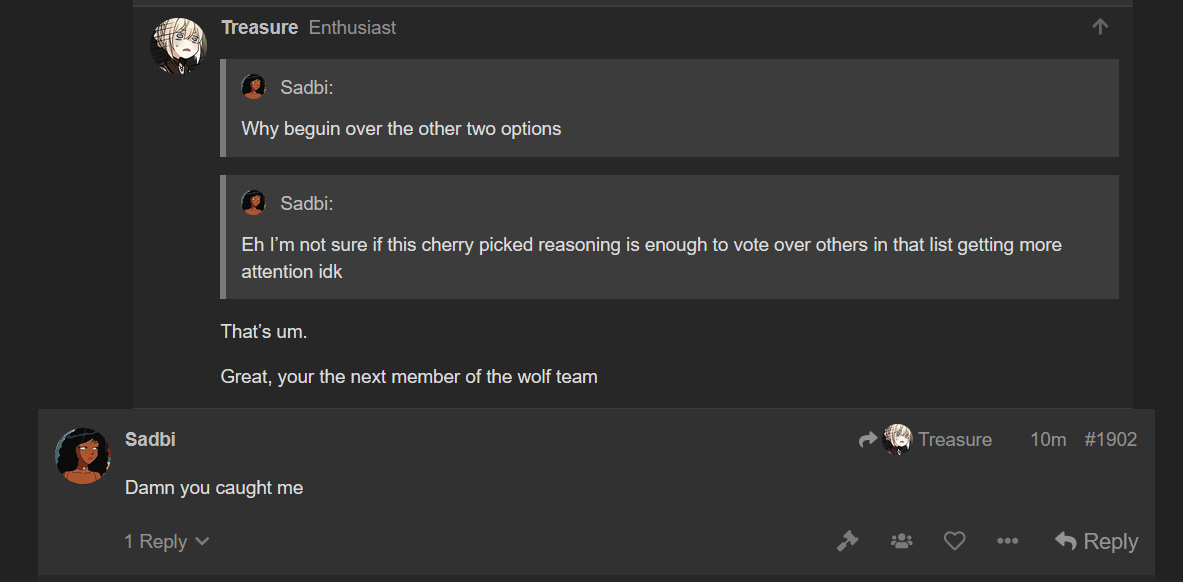Click small Sadbi avatar in first quote

pyautogui.click(x=254, y=87)
